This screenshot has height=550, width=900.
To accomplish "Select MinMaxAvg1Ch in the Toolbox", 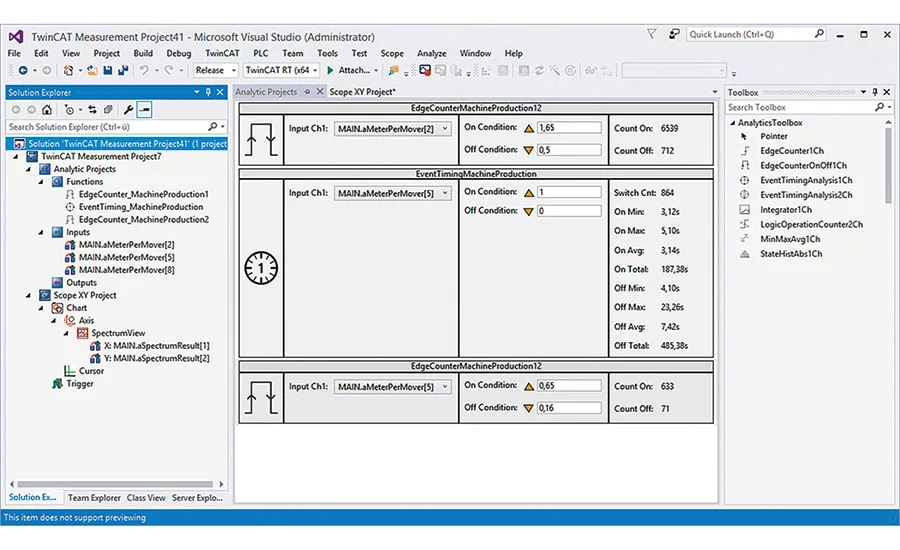I will pyautogui.click(x=790, y=239).
